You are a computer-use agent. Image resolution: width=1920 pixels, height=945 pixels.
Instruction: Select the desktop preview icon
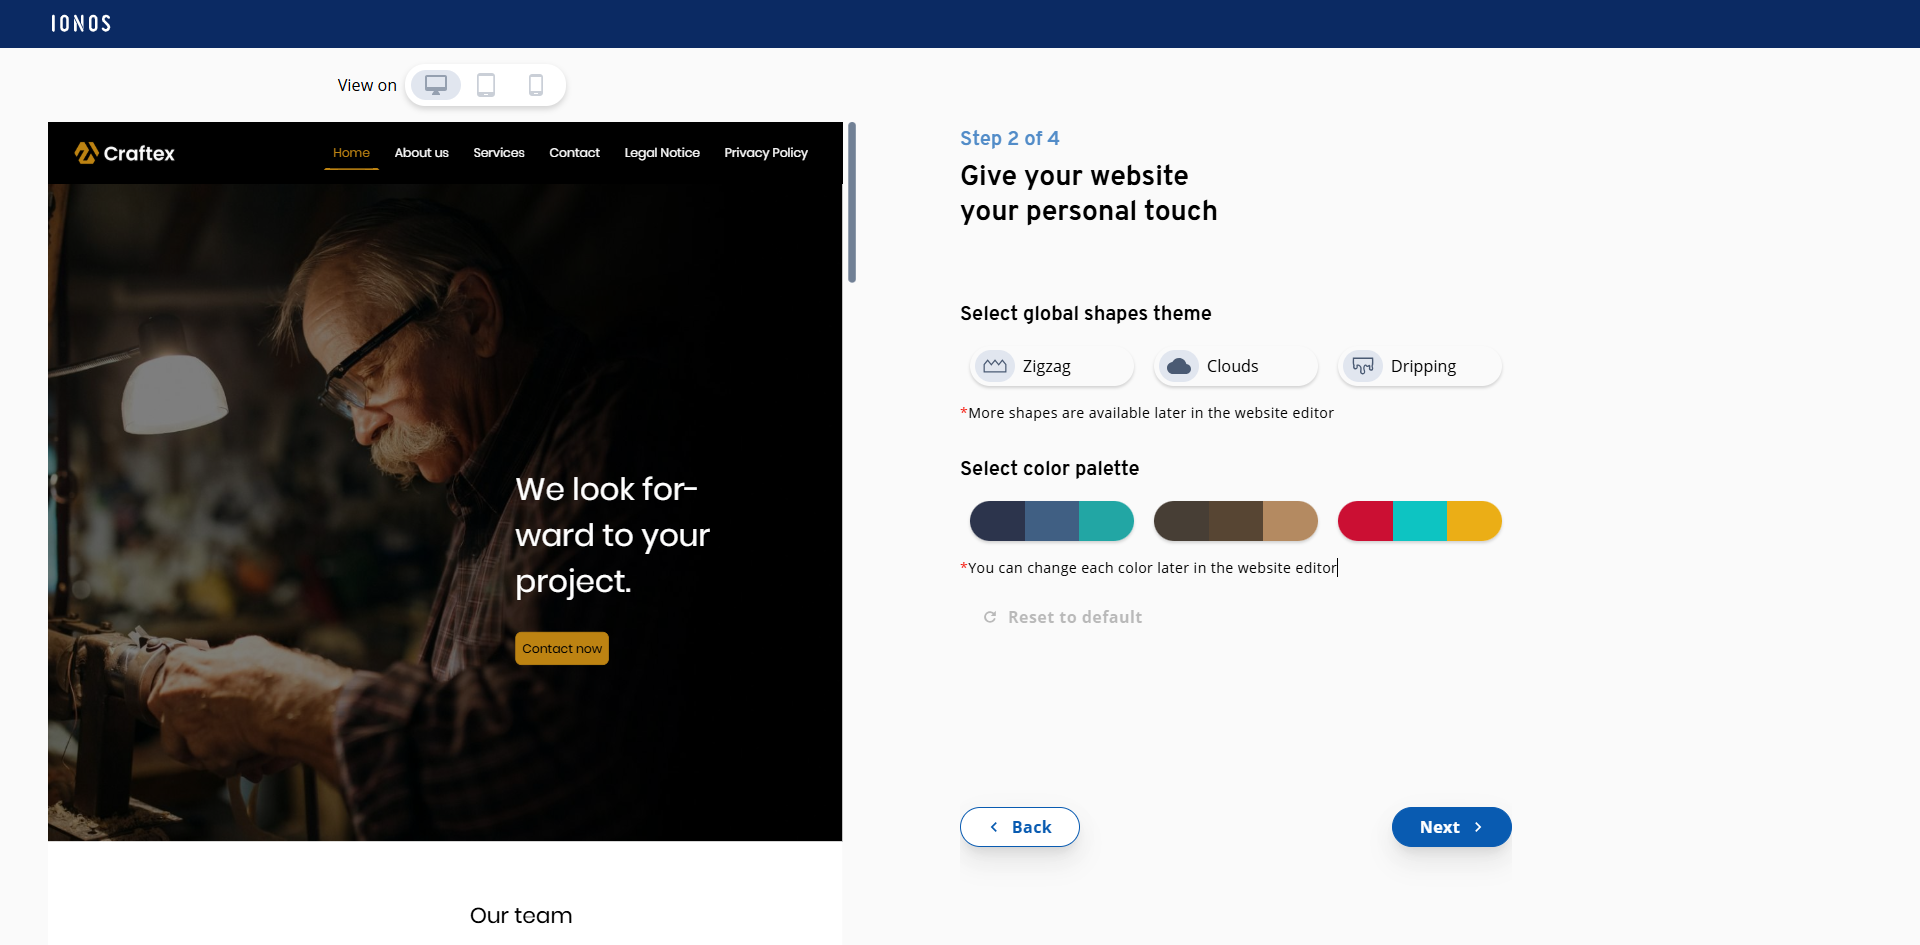click(x=435, y=85)
